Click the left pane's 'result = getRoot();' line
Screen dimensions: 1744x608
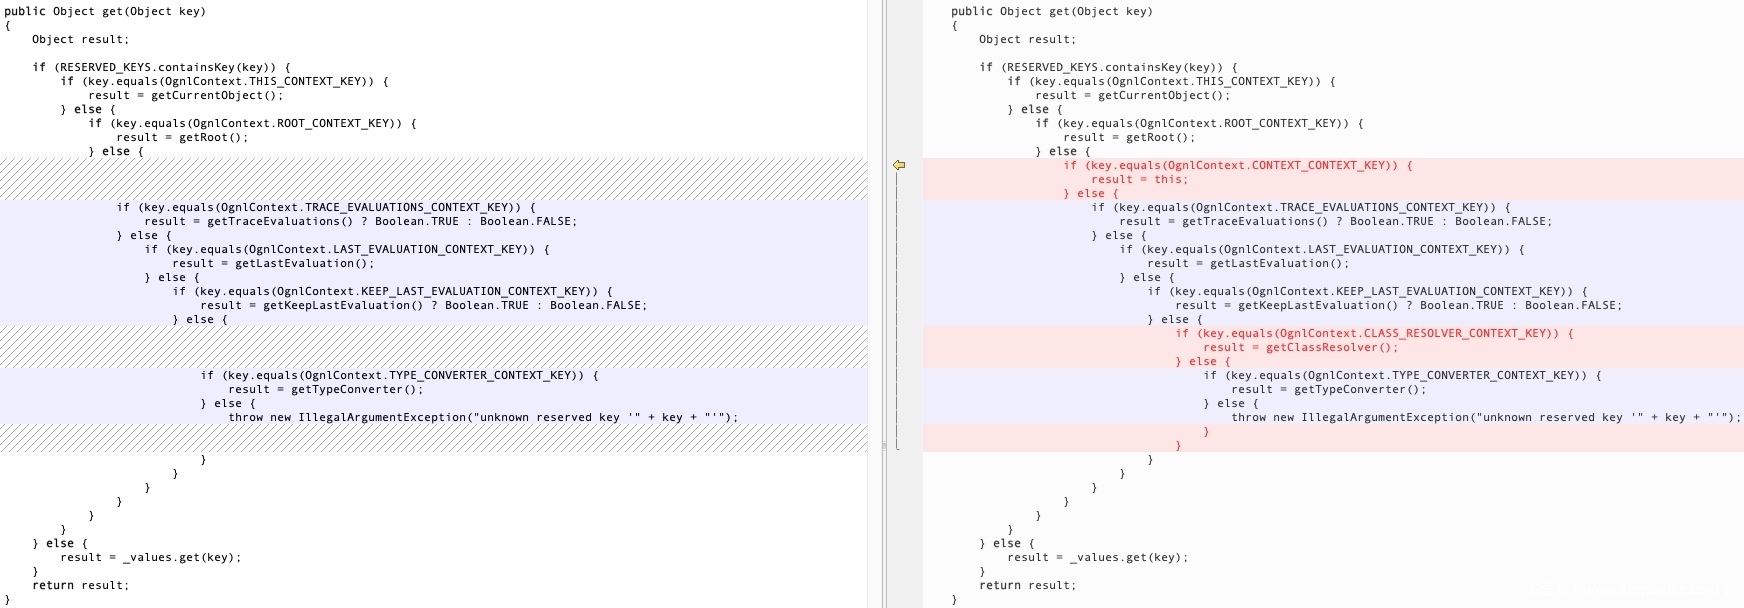point(181,138)
